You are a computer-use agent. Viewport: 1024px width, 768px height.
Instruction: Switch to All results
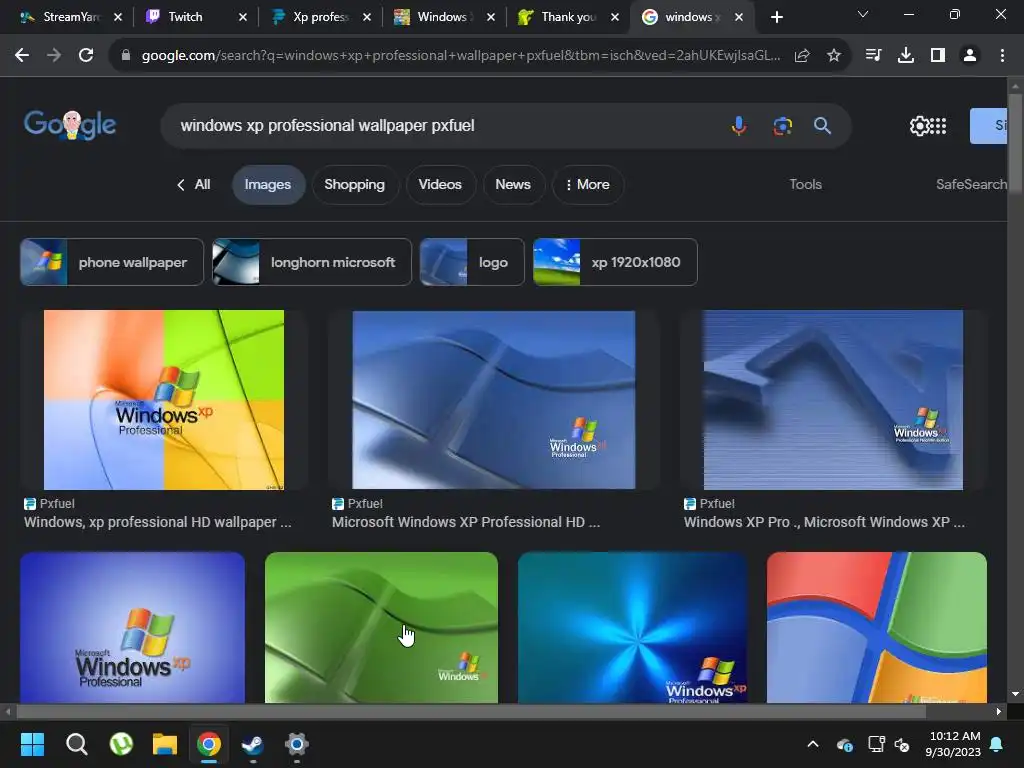194,185
